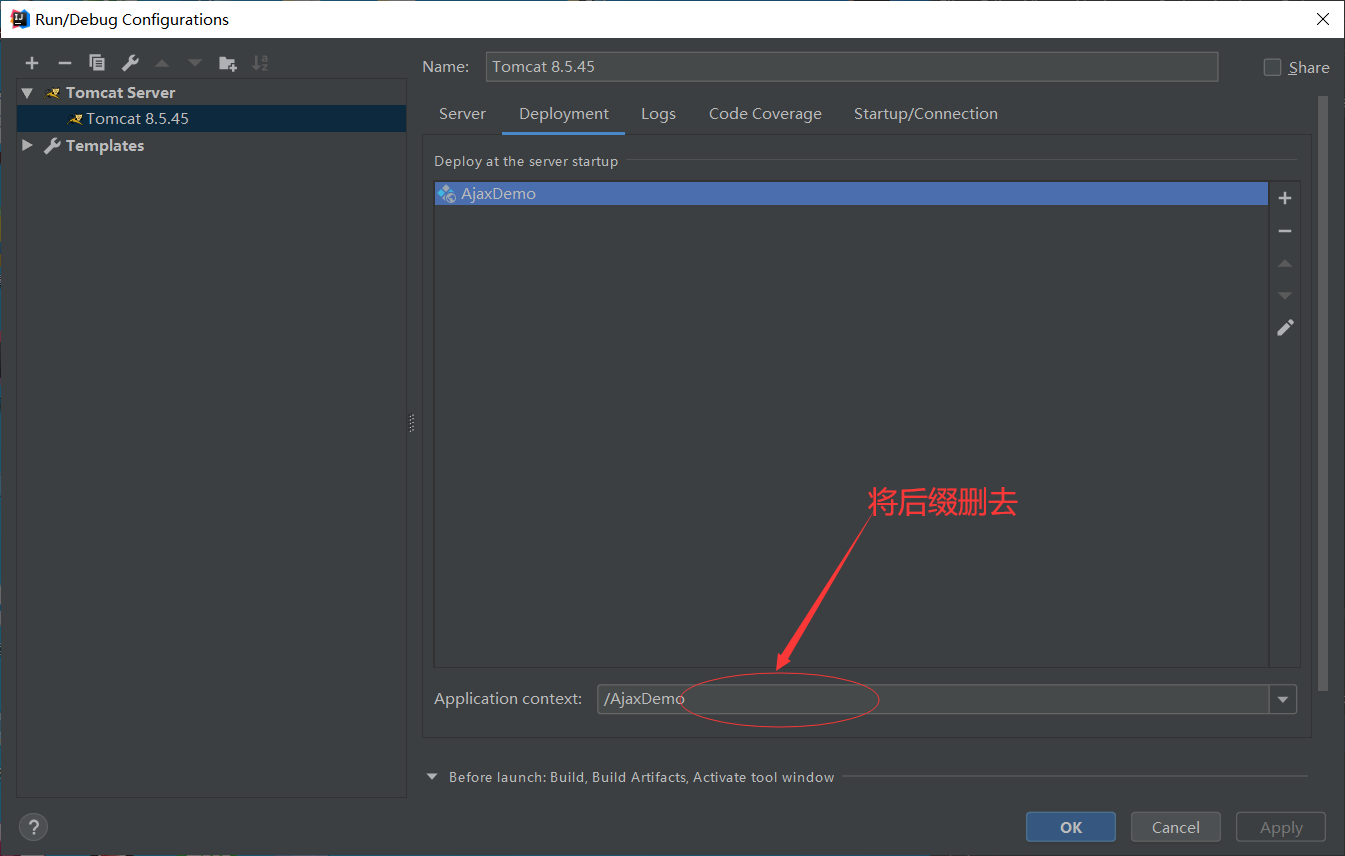Click IntelliJ logo in title bar

[19, 19]
